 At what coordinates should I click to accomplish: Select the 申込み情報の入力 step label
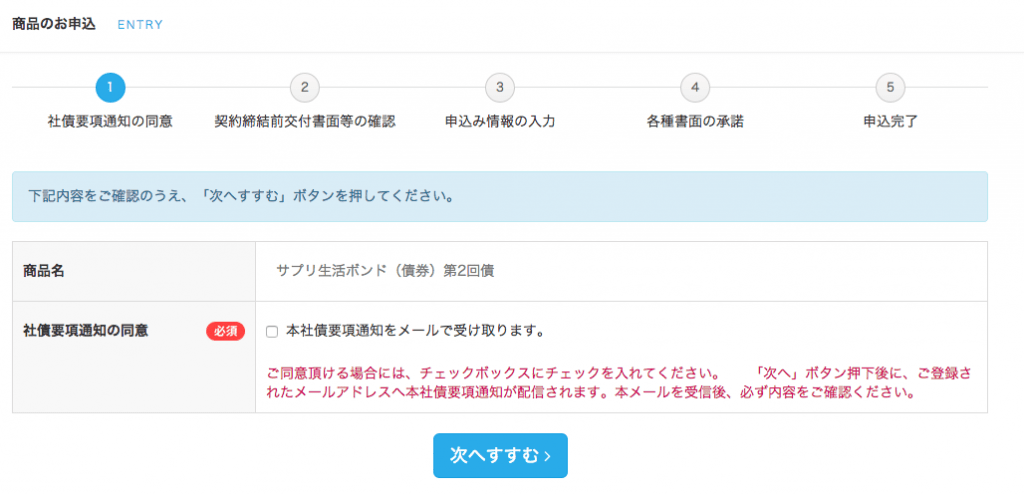point(500,121)
